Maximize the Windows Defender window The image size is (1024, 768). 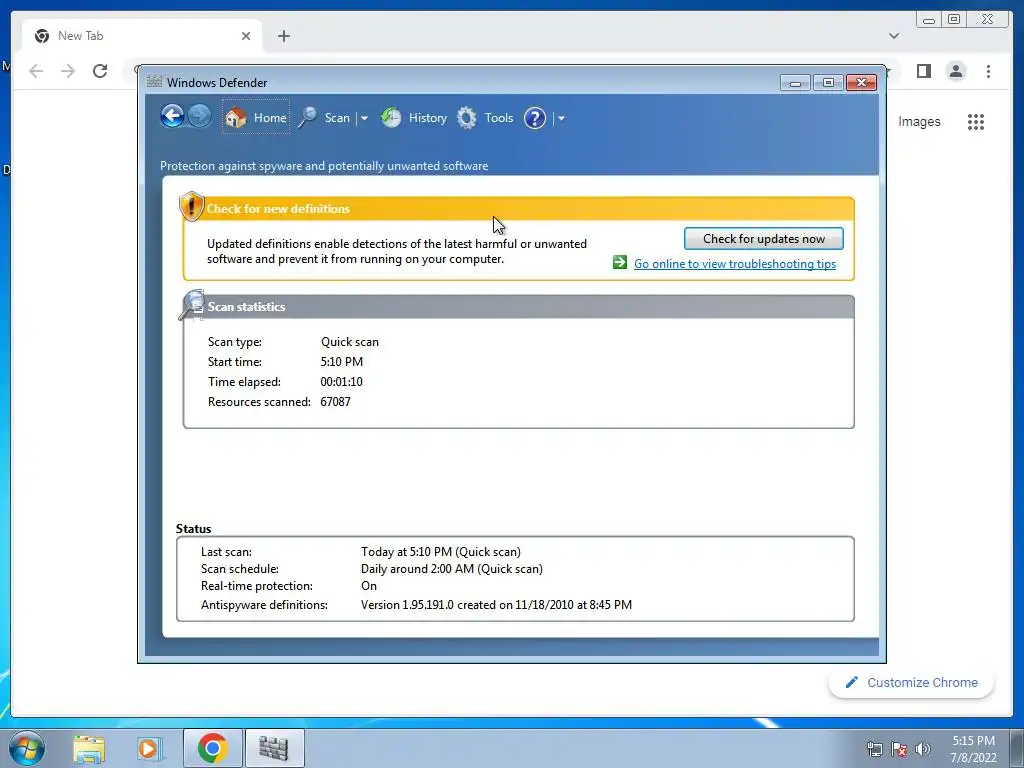(828, 83)
